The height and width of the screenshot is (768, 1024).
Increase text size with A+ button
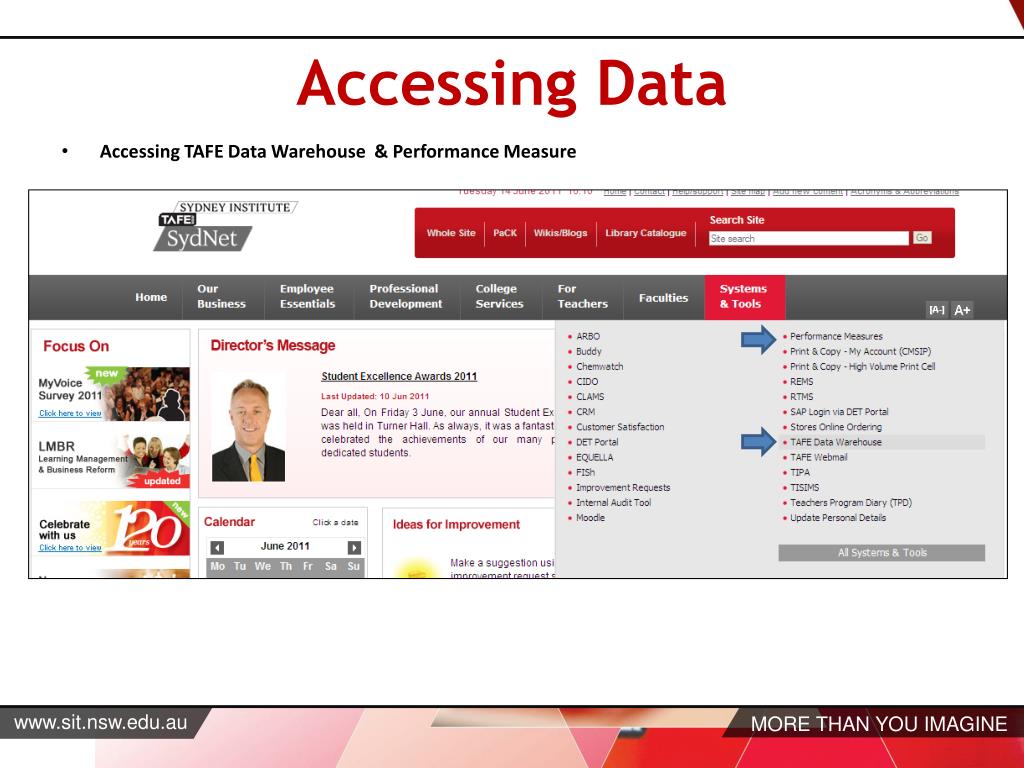click(961, 310)
